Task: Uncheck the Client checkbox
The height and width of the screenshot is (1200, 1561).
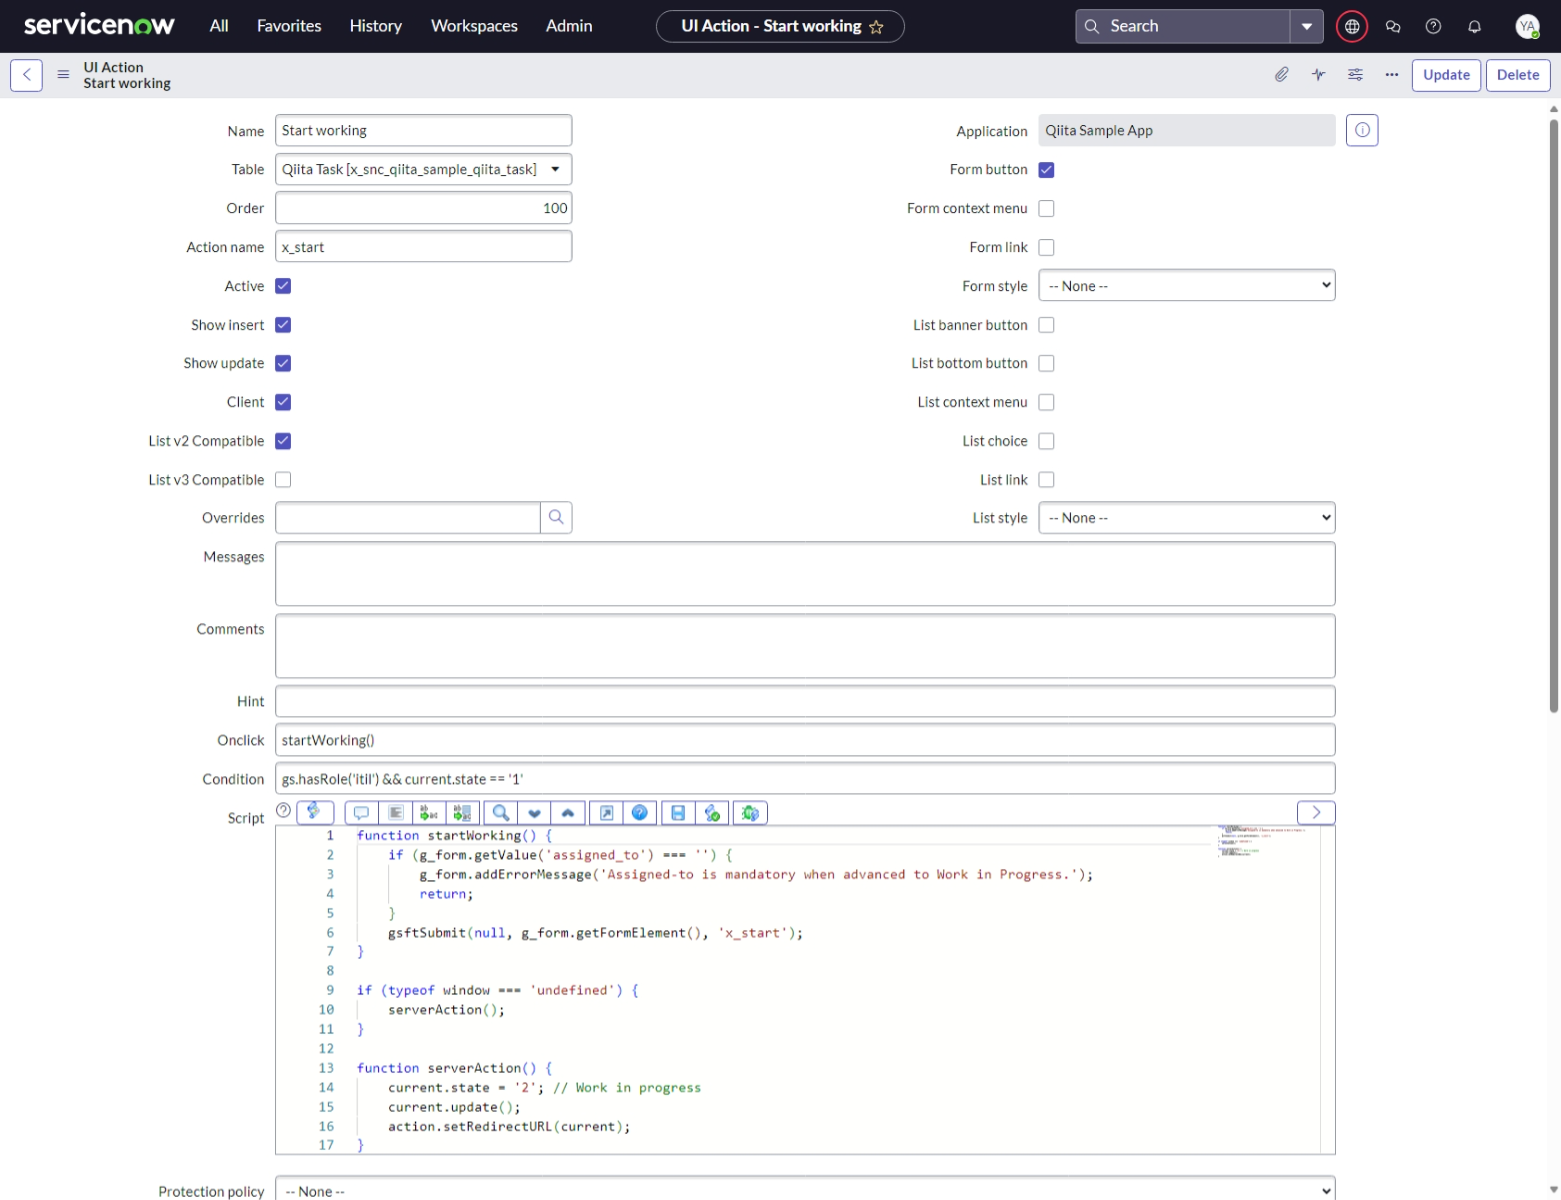Action: tap(283, 402)
